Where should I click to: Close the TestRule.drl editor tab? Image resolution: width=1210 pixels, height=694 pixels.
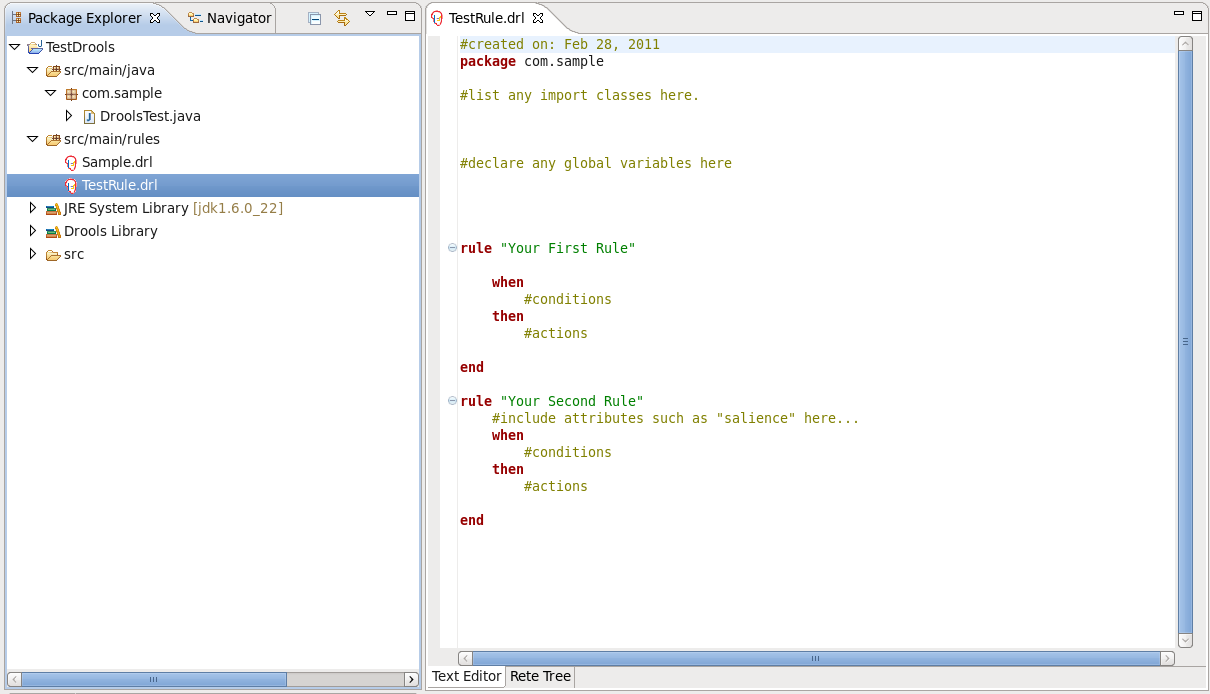coord(537,18)
